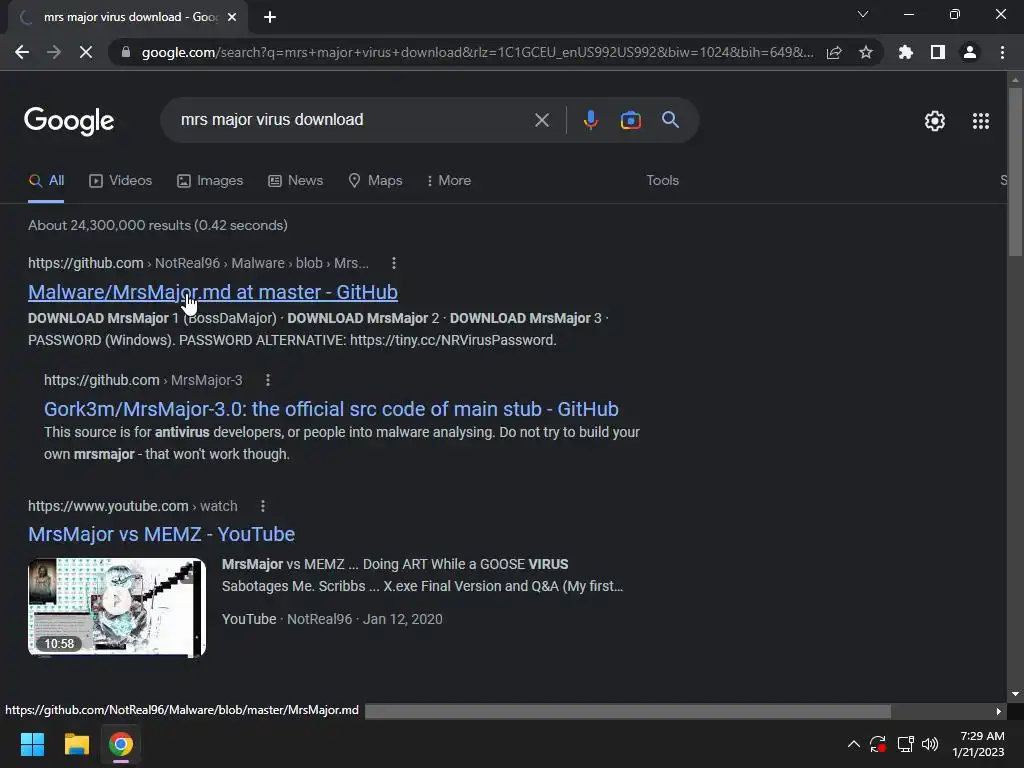This screenshot has width=1024, height=768.
Task: Open Malware/MrsMajor.md GitHub result
Action: click(x=213, y=292)
